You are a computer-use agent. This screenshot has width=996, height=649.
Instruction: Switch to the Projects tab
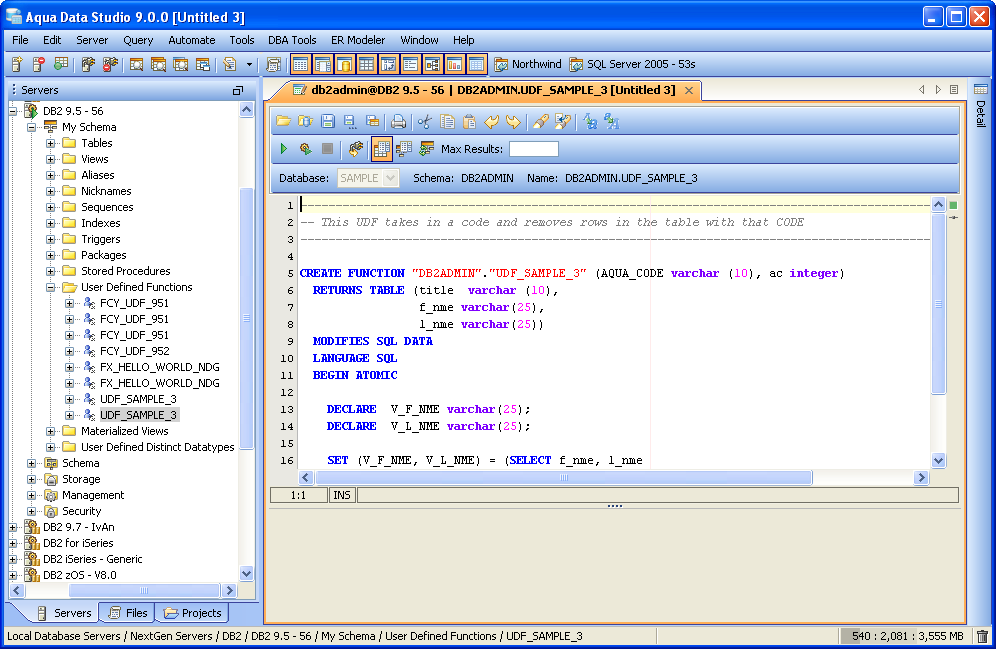click(194, 613)
